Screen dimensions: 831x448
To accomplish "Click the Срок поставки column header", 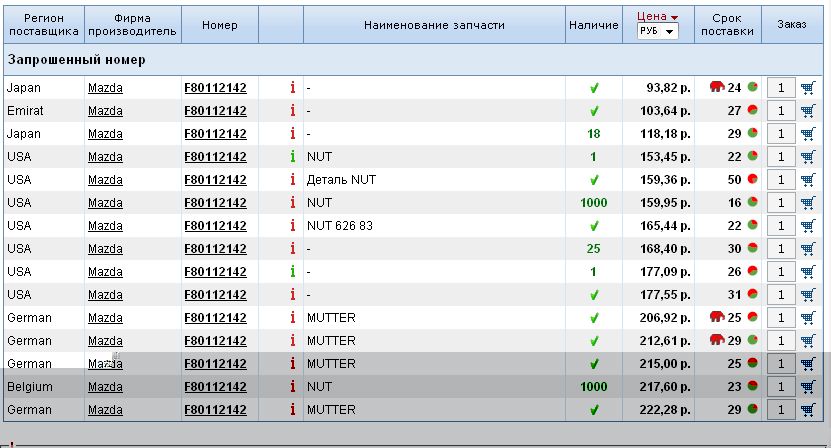I will 727,25.
